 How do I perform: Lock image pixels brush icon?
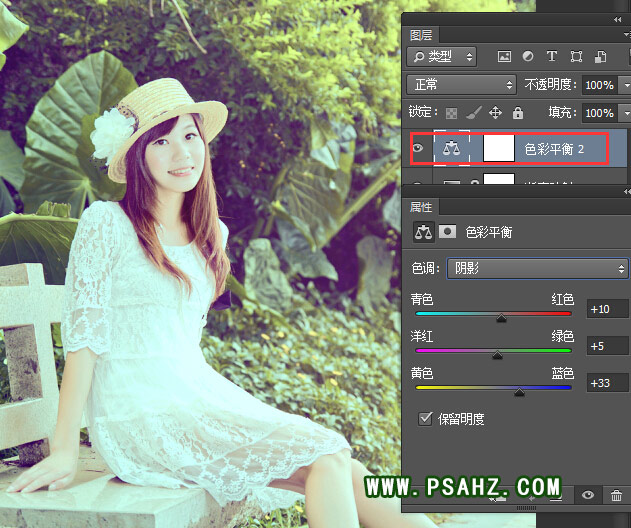pyautogui.click(x=472, y=113)
